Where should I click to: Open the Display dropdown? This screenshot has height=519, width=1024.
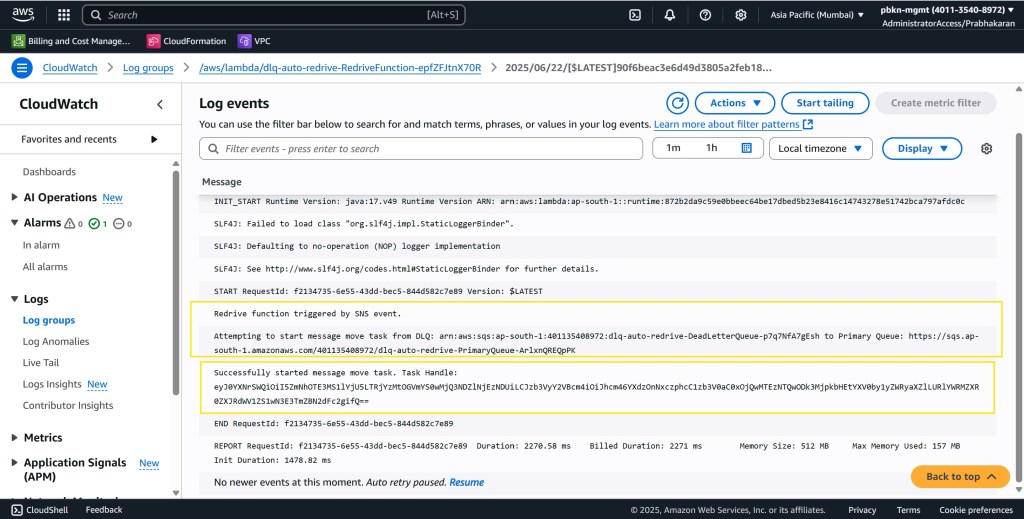(x=922, y=148)
